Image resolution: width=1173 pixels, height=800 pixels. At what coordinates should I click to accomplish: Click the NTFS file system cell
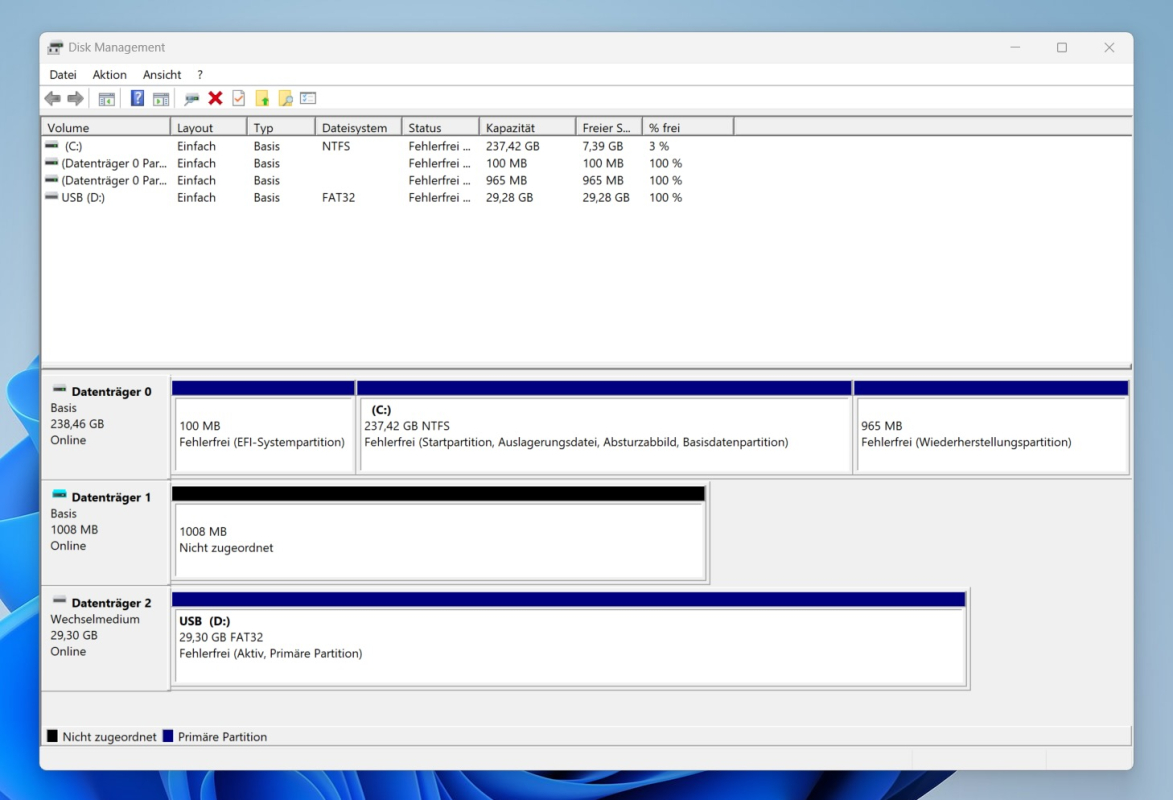[x=336, y=146]
